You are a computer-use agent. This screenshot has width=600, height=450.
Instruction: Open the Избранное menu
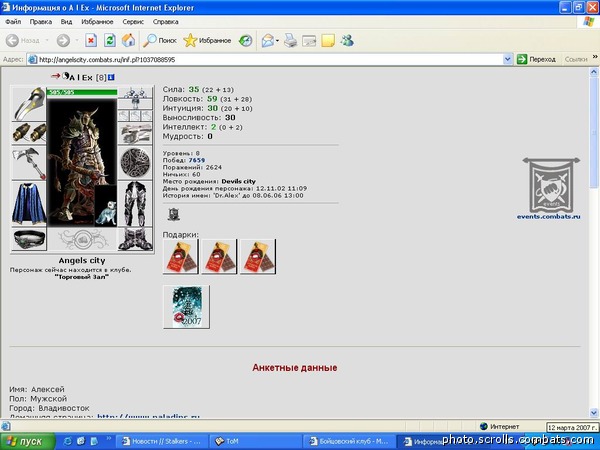click(97, 22)
